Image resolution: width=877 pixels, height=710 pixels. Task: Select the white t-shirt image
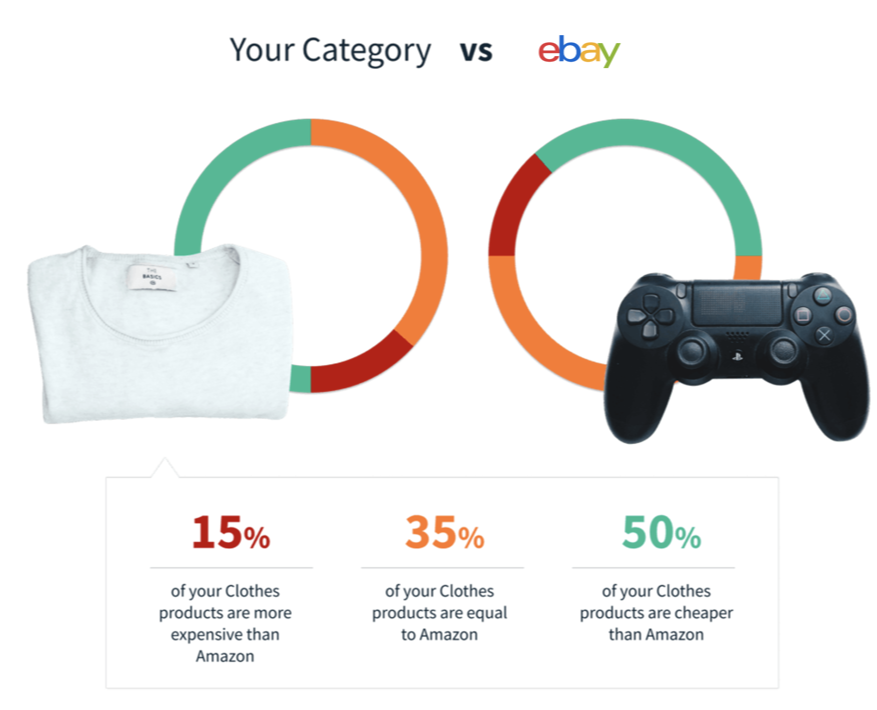(159, 333)
